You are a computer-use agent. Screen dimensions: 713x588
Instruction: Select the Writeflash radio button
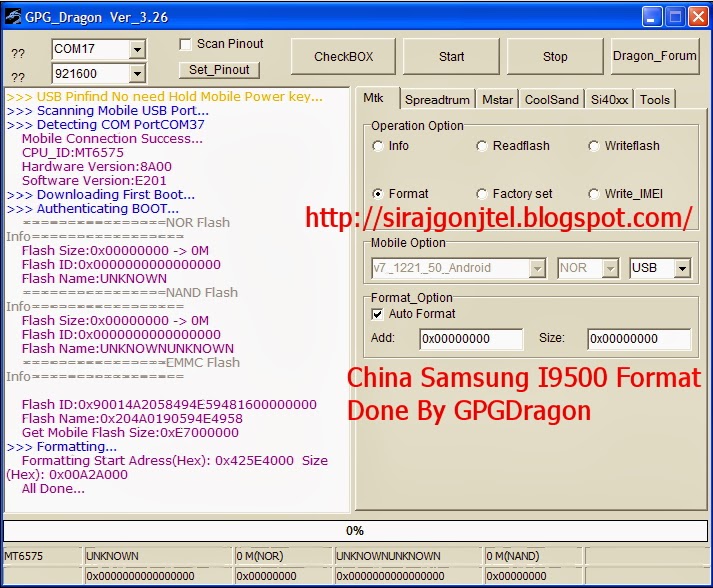pyautogui.click(x=593, y=146)
